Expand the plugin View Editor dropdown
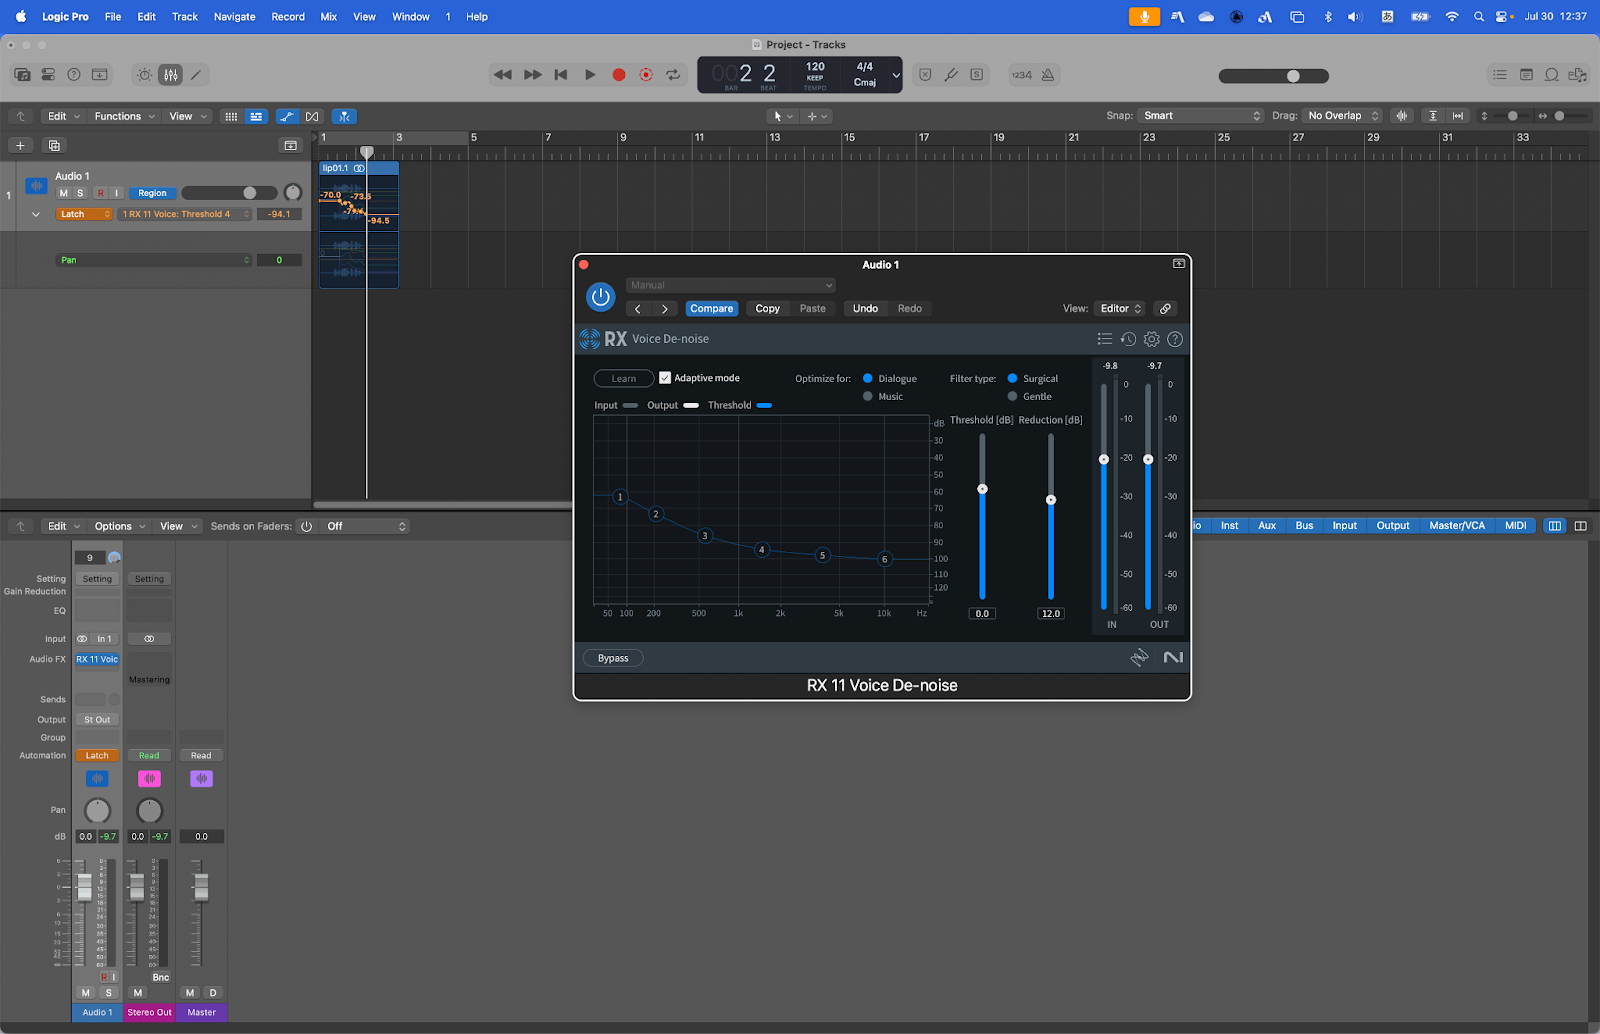 point(1120,309)
